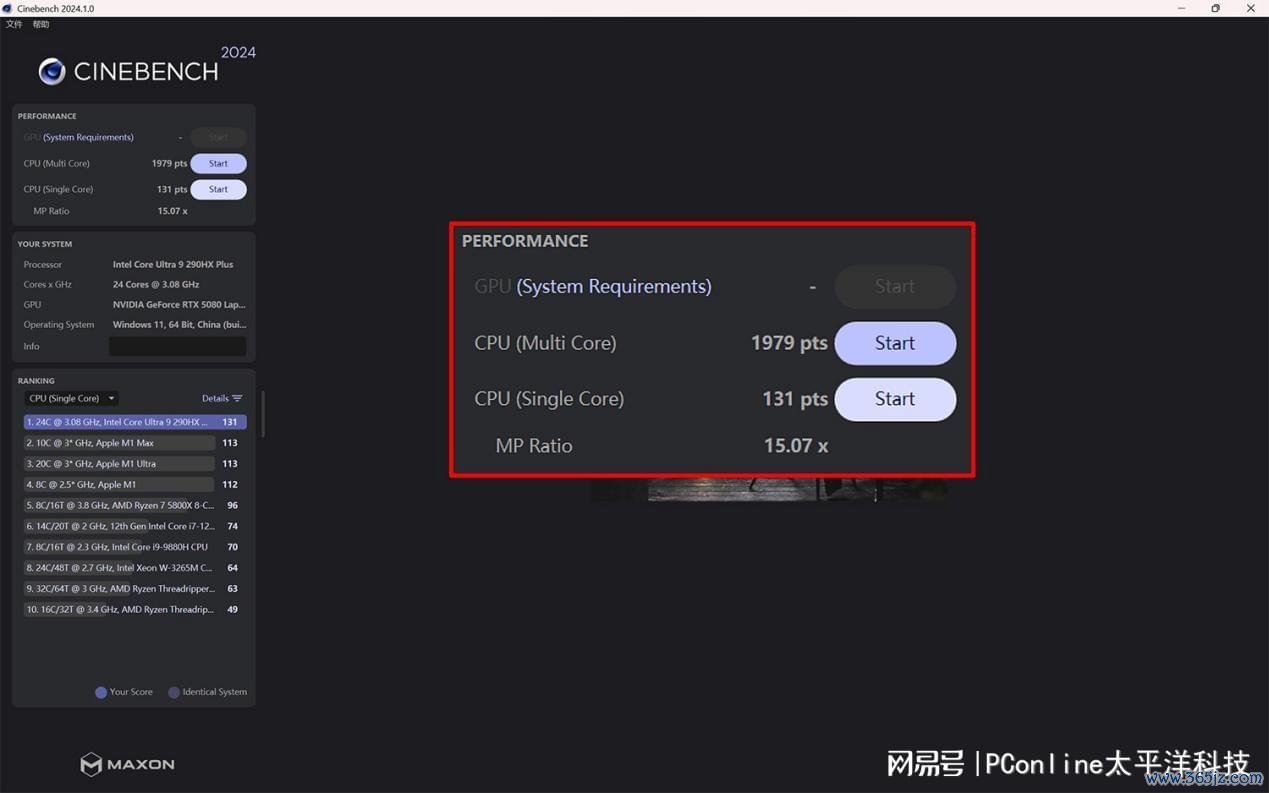This screenshot has width=1269, height=793.
Task: Minimize the Cinebench window
Action: click(1182, 8)
